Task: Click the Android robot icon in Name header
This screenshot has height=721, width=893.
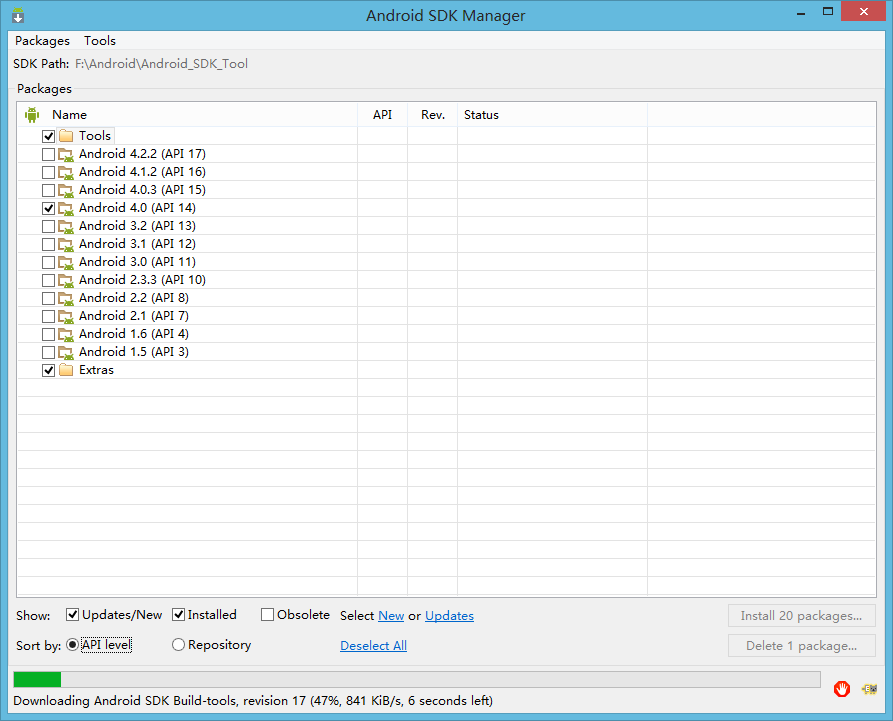Action: 32,114
